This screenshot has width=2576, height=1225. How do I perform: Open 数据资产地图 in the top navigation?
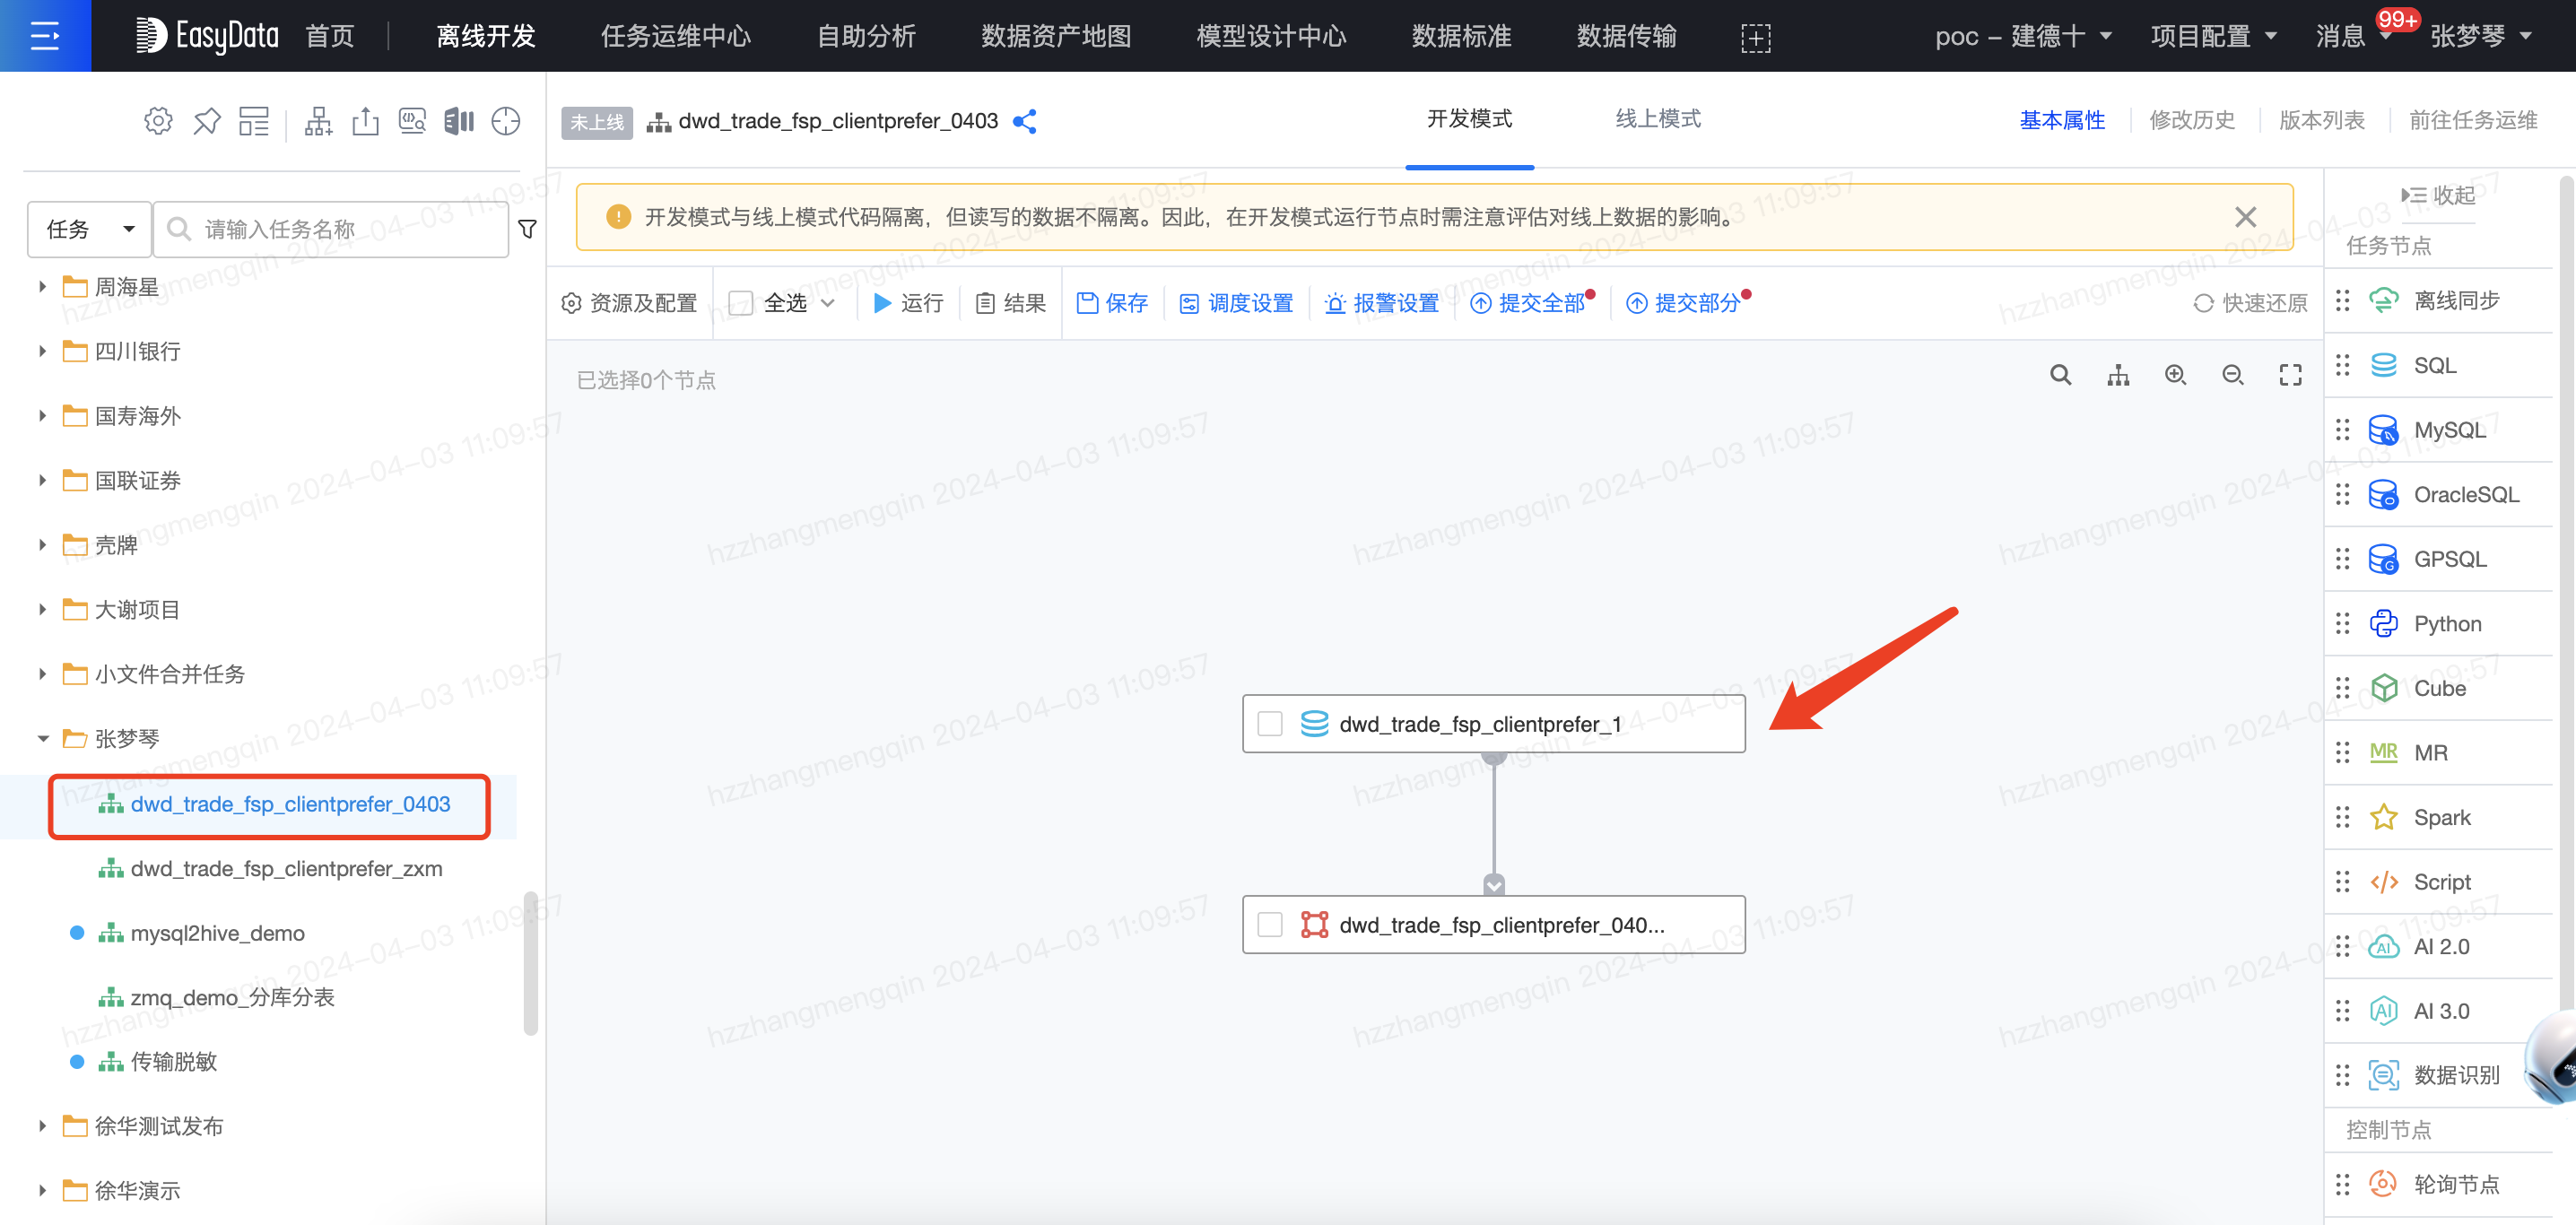(x=1056, y=37)
